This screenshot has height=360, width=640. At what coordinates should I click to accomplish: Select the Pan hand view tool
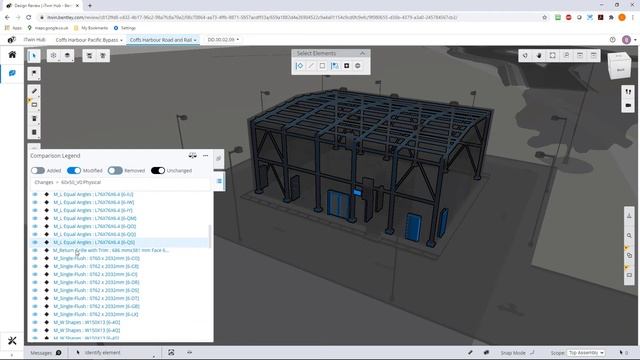tap(539, 56)
